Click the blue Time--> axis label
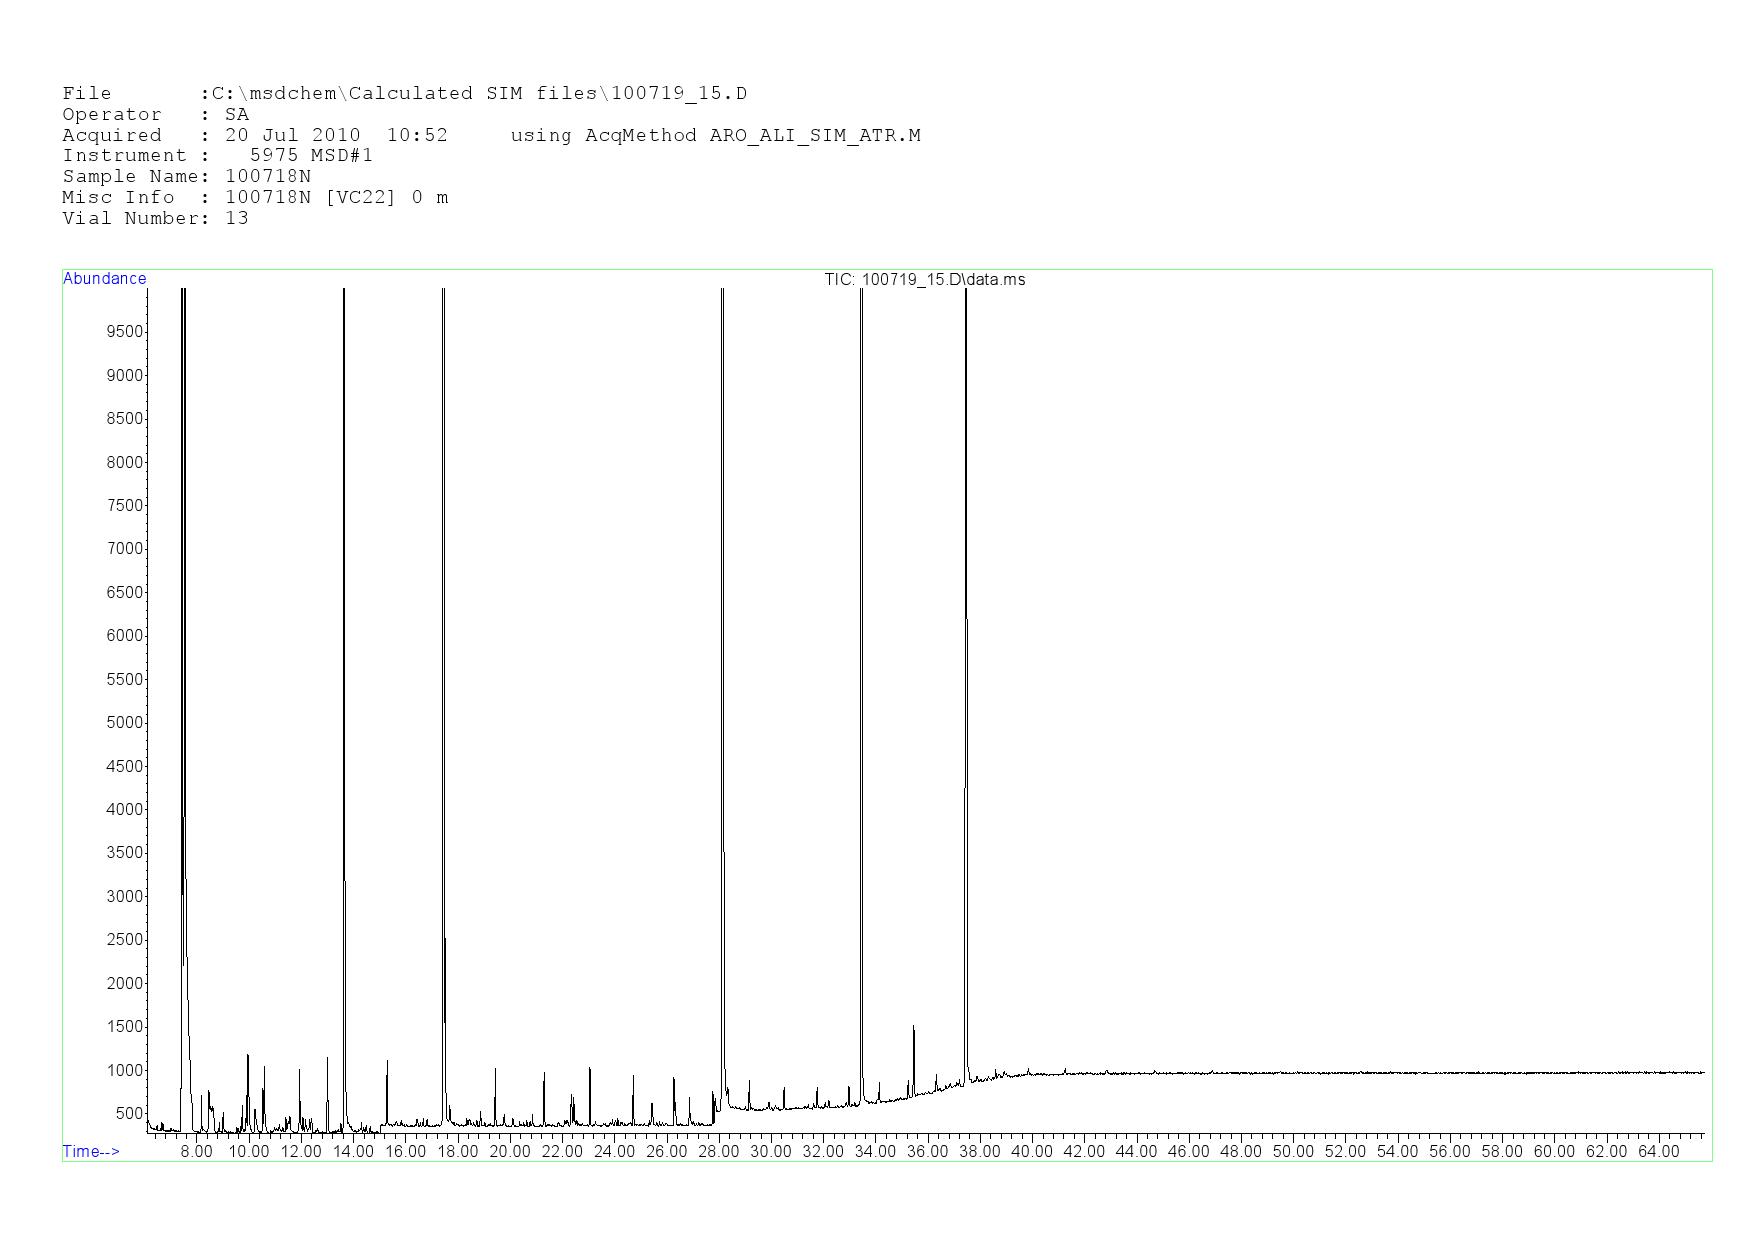Viewport: 1754px width, 1240px height. coord(91,1152)
